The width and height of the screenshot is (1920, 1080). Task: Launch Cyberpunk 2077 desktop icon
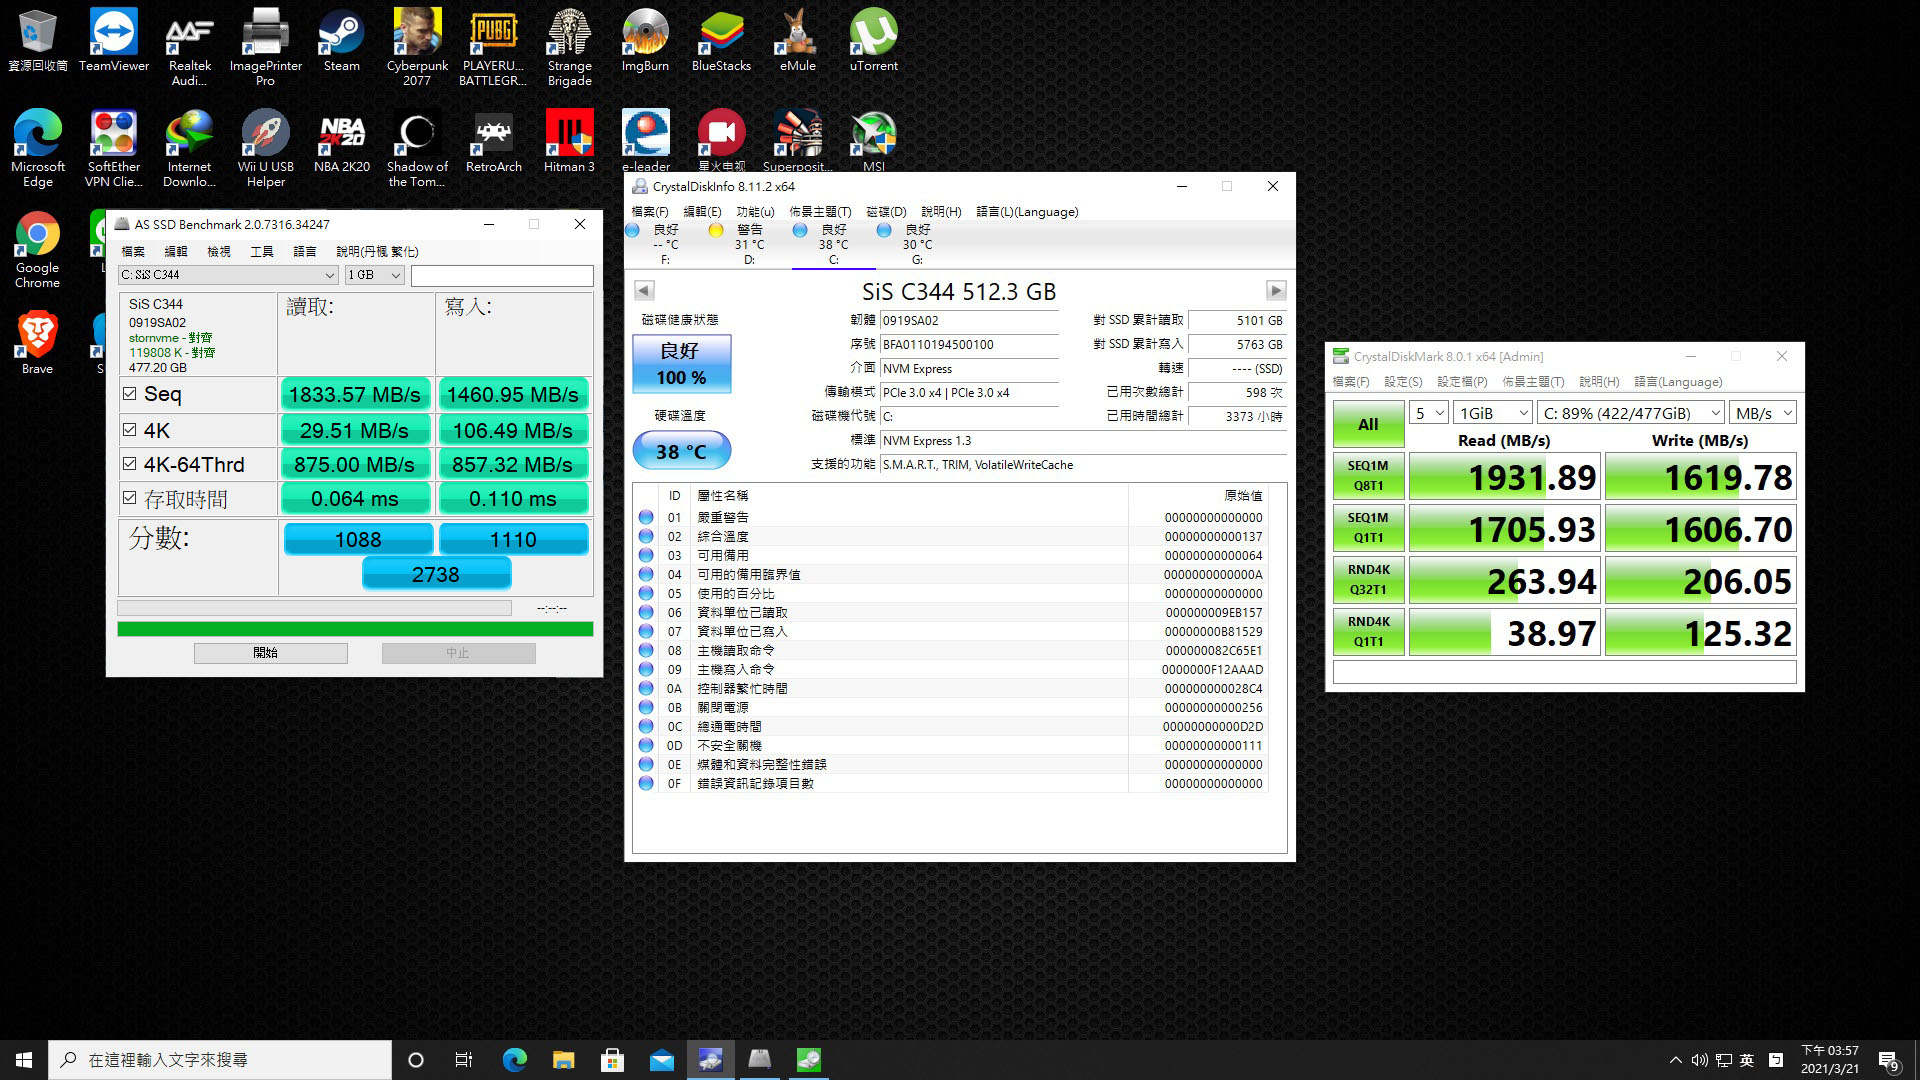(x=417, y=47)
